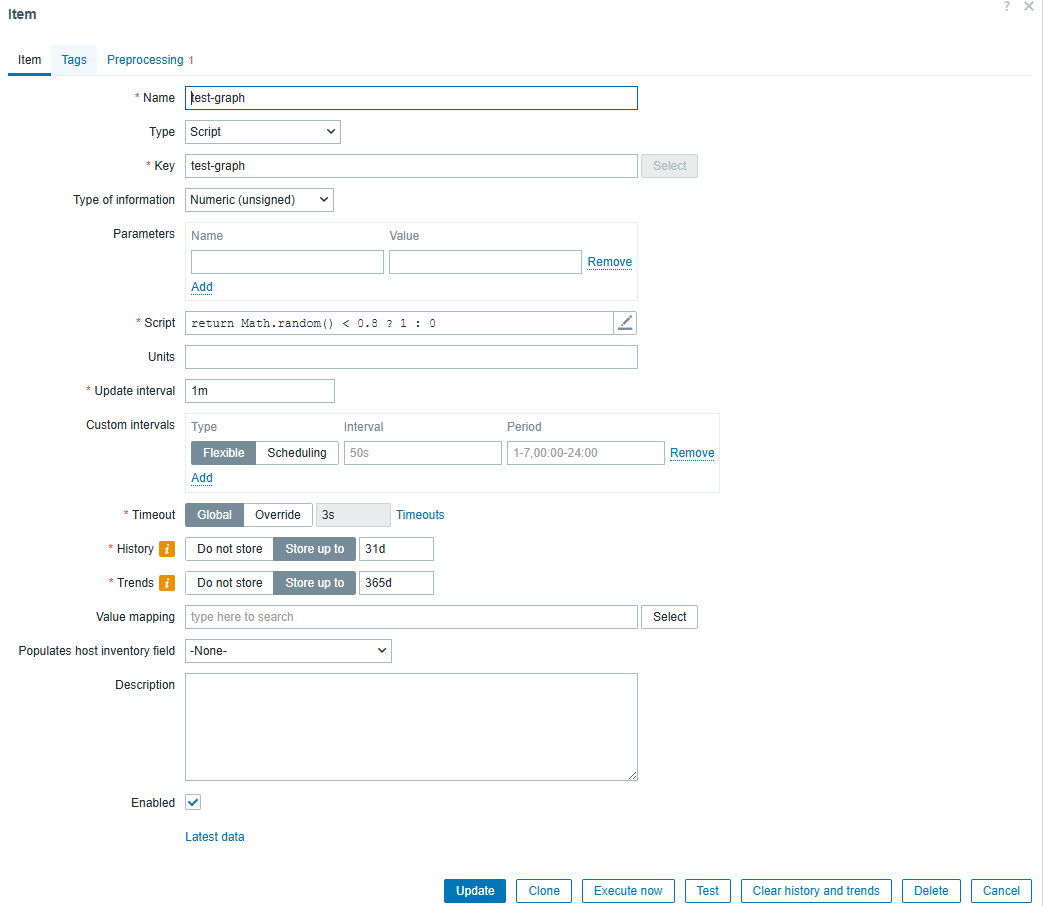Switch to the Tags tab
Image resolution: width=1043 pixels, height=906 pixels.
(74, 60)
